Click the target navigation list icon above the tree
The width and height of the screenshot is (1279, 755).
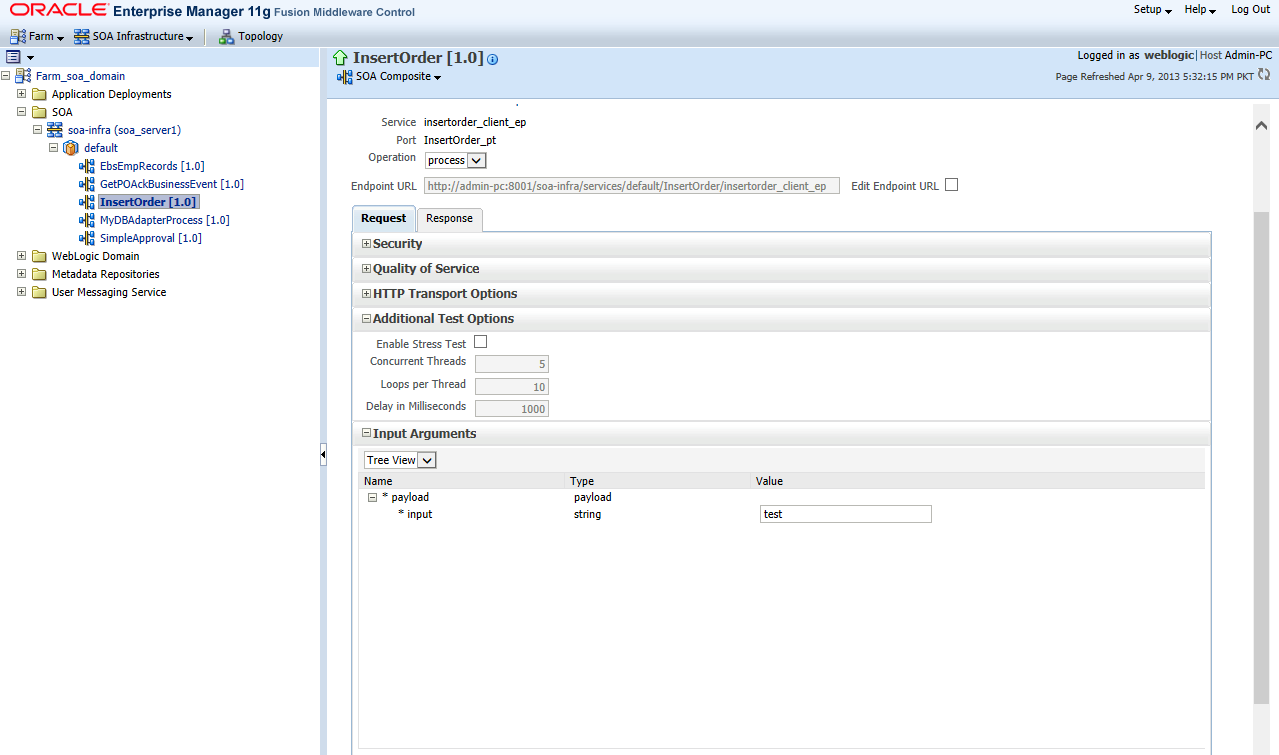14,56
